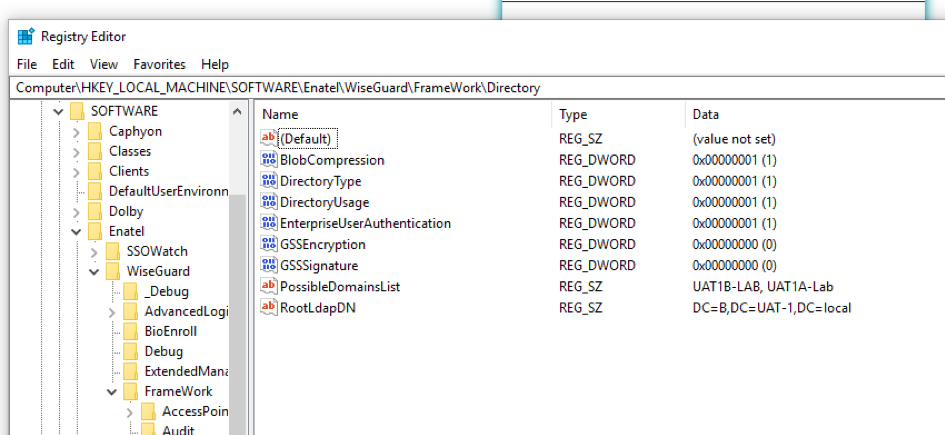The height and width of the screenshot is (435, 945).
Task: Expand the Classes key
Action: [76, 152]
